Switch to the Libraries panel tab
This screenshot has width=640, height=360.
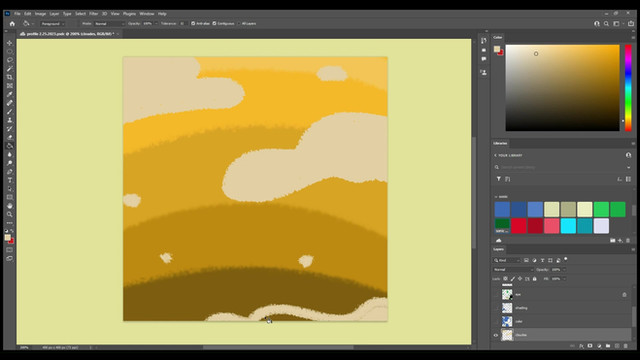(x=500, y=143)
